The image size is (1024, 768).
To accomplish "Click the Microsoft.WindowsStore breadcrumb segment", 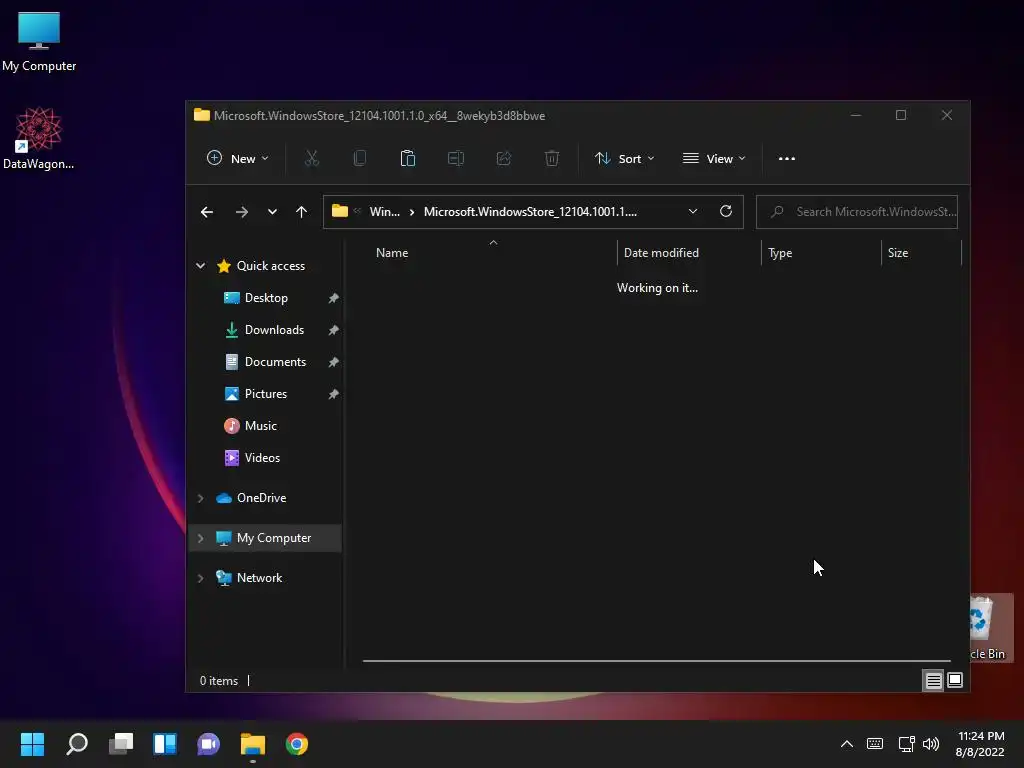I will (x=530, y=212).
